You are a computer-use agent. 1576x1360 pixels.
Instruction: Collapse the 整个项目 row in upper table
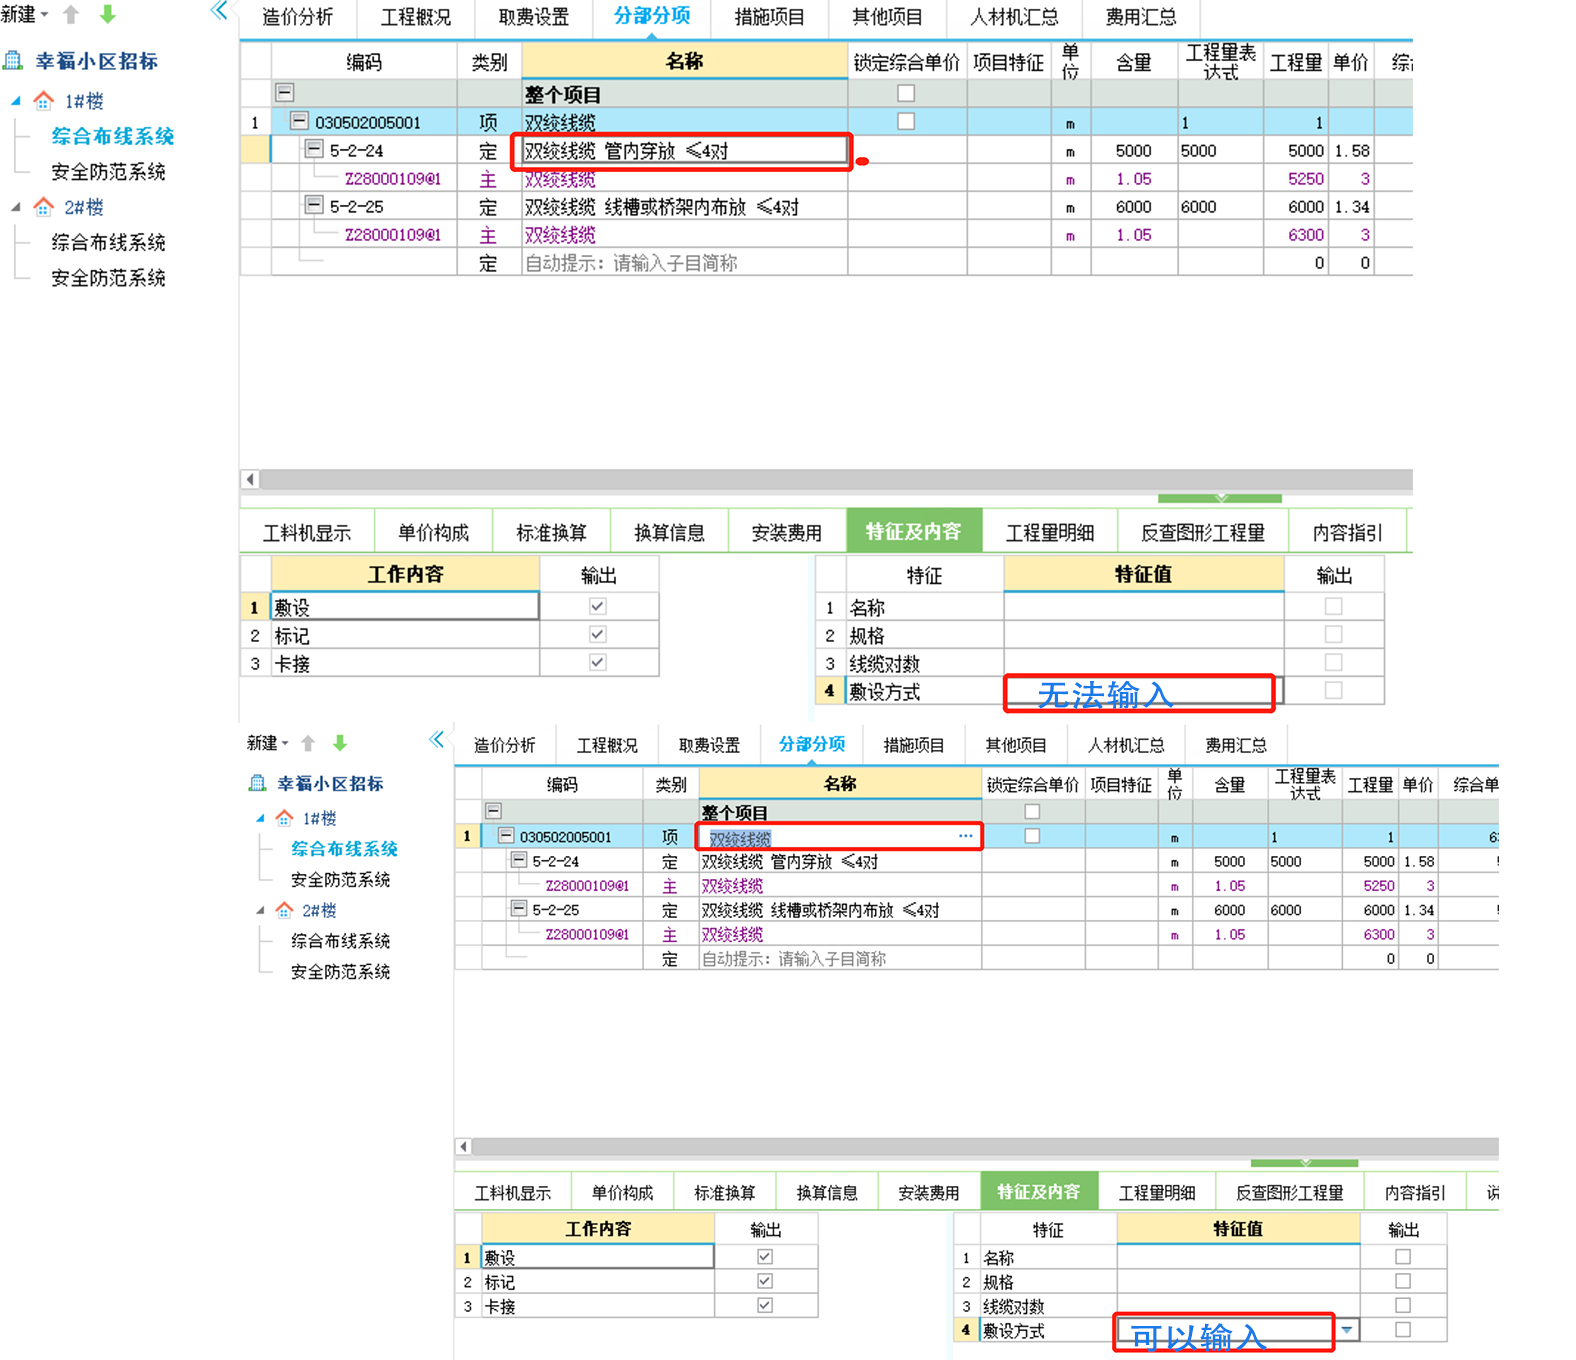[285, 93]
